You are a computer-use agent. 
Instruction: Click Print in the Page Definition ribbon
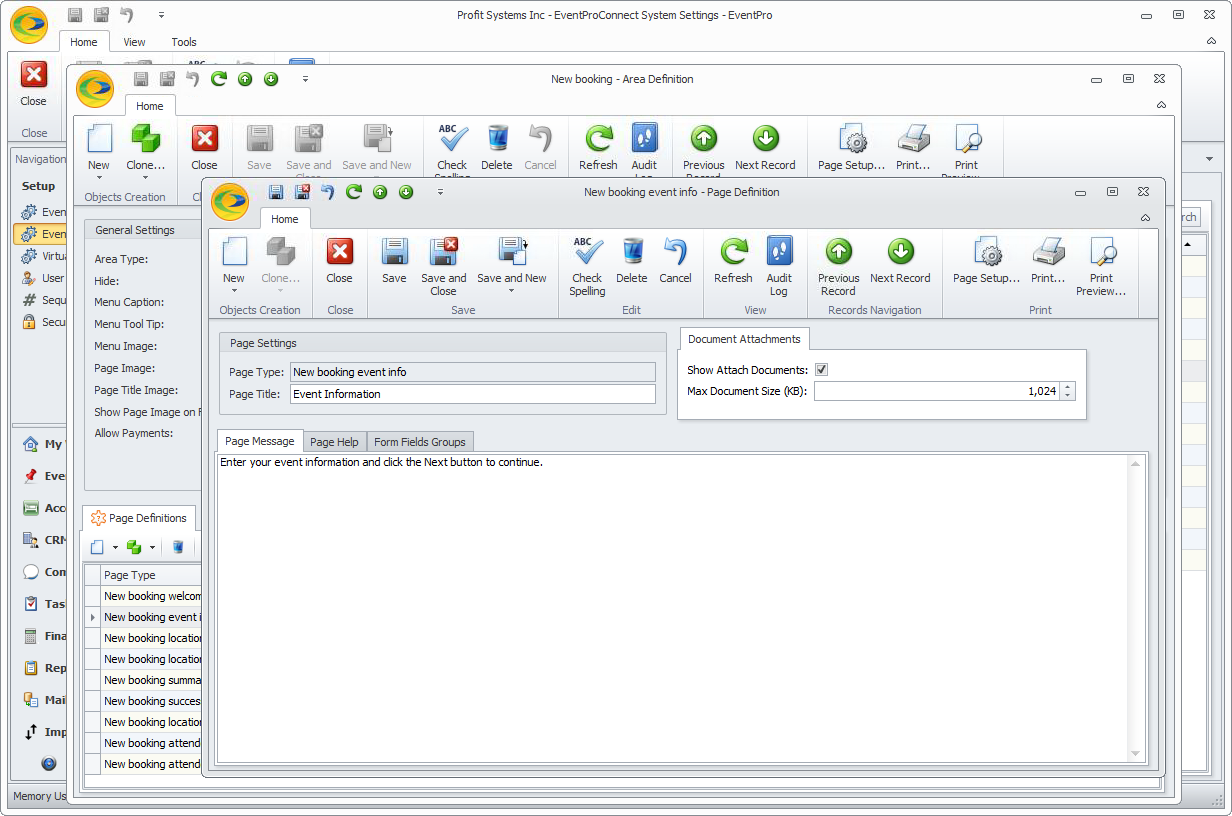[1048, 261]
